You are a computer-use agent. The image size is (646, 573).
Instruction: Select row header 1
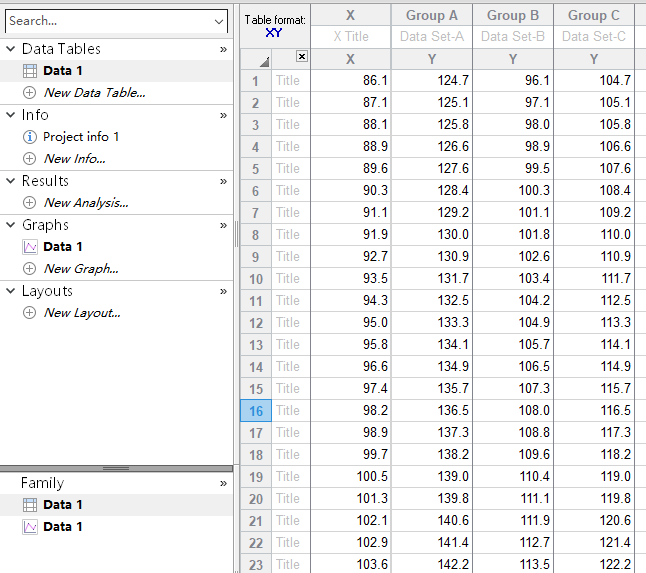coord(256,81)
